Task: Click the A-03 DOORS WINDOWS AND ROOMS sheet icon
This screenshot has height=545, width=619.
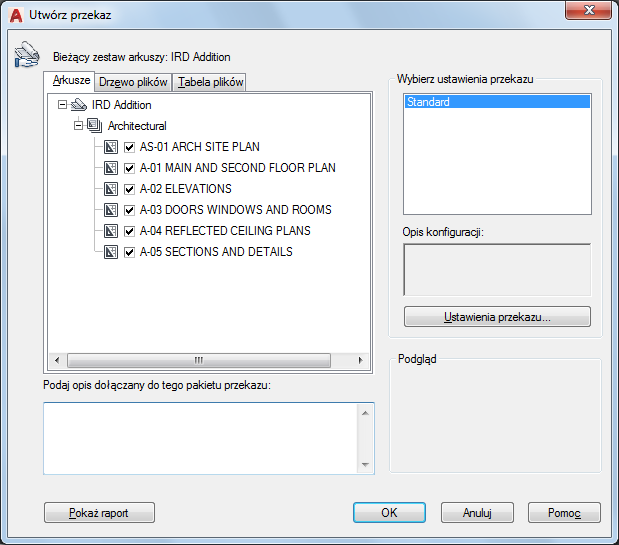Action: pyautogui.click(x=111, y=210)
